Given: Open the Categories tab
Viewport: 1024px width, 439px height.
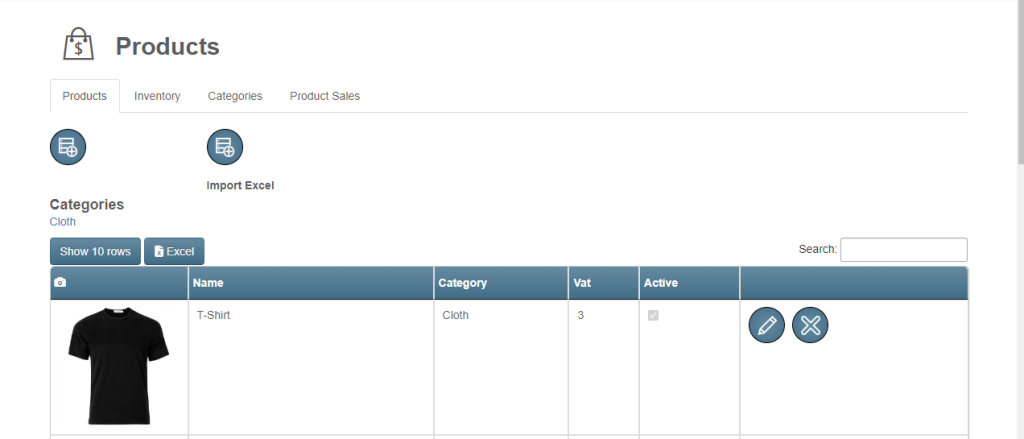Looking at the screenshot, I should click(235, 96).
